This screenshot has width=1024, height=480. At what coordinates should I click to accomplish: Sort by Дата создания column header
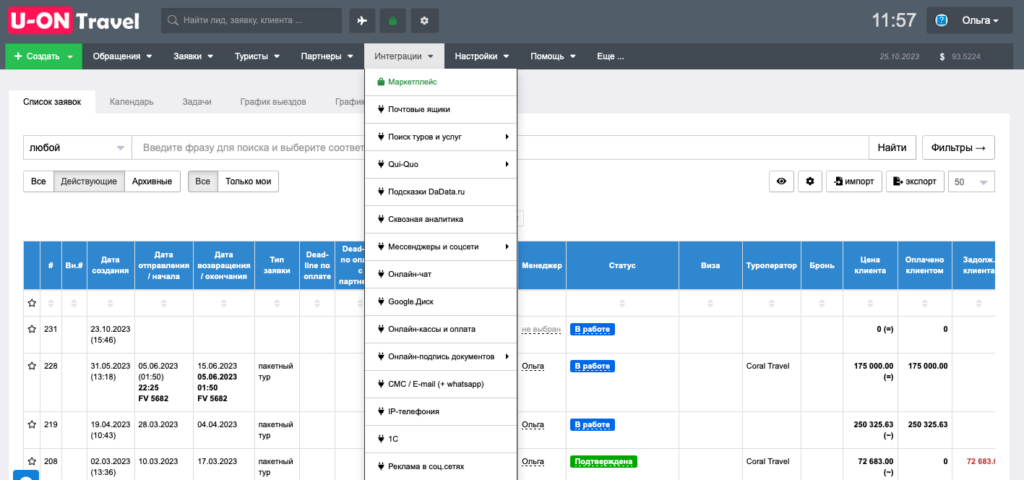coord(110,265)
